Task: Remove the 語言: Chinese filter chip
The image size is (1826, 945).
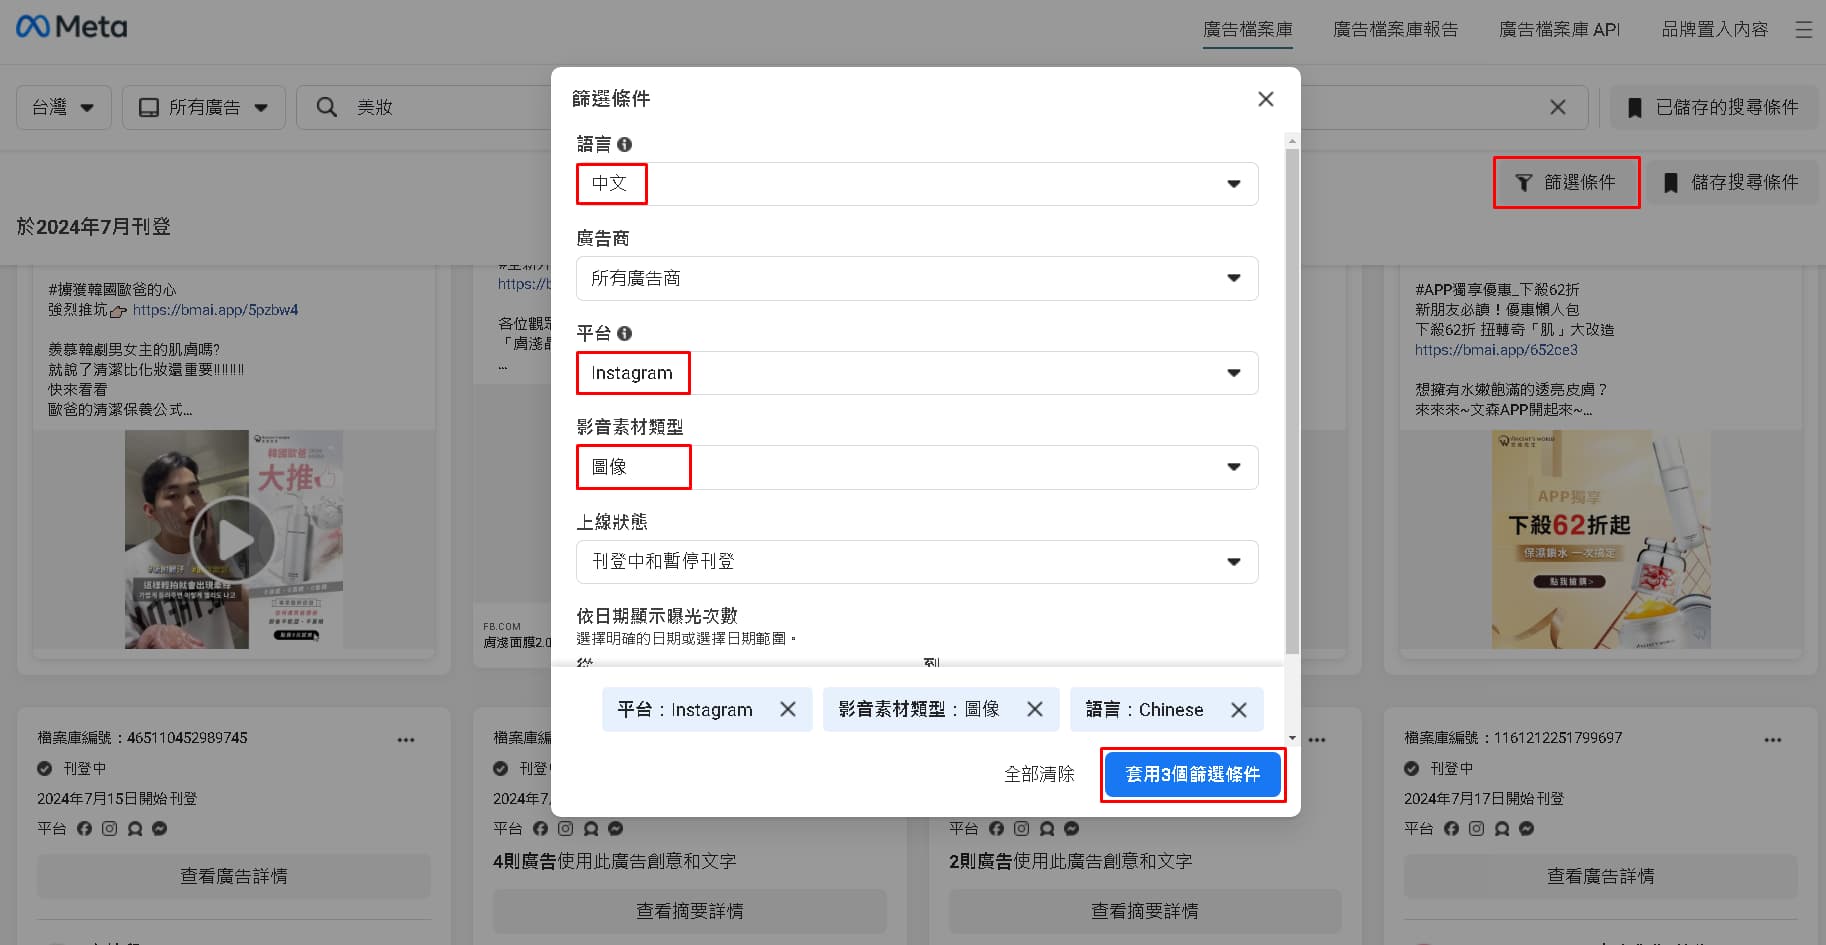Action: click(1239, 709)
